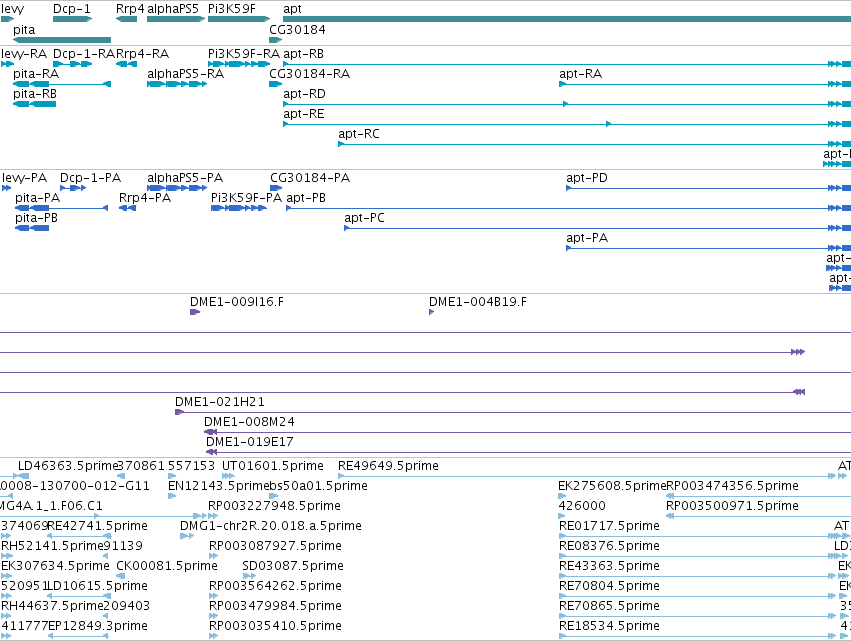851x641 pixels.
Task: Click the alphaPS5 gene label
Action: click(x=173, y=9)
